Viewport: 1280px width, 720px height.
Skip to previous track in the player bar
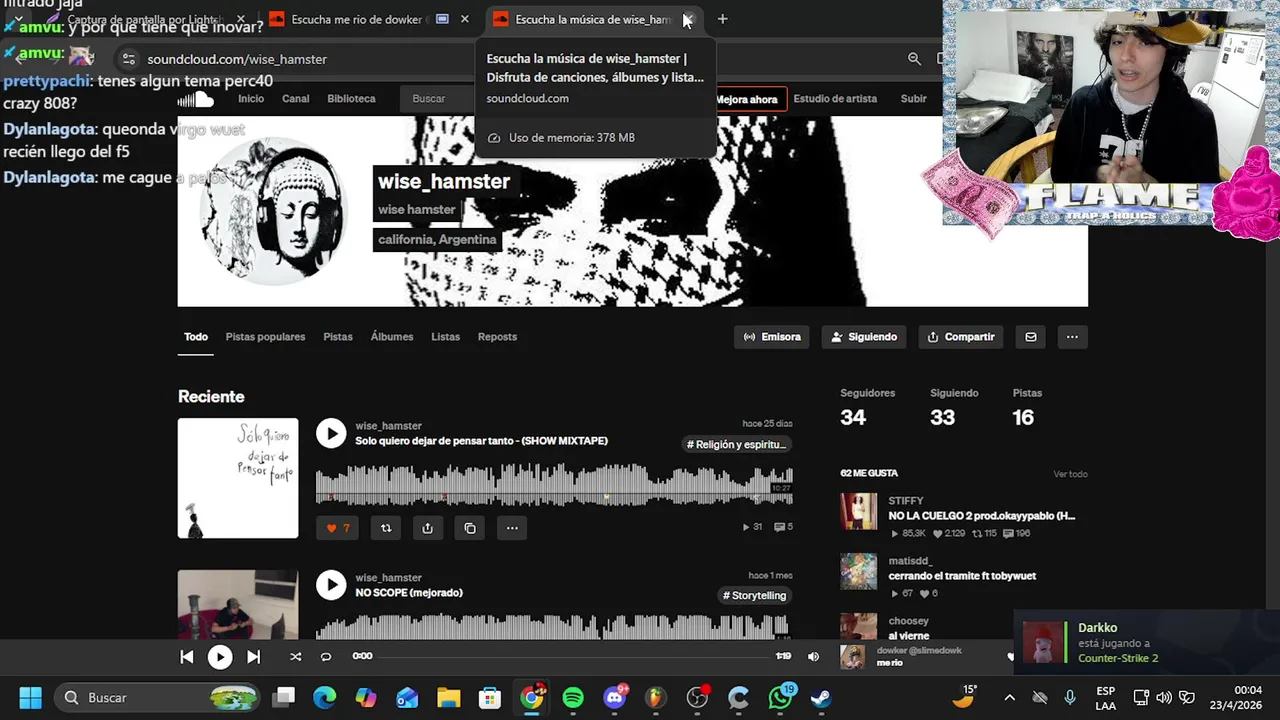[187, 657]
